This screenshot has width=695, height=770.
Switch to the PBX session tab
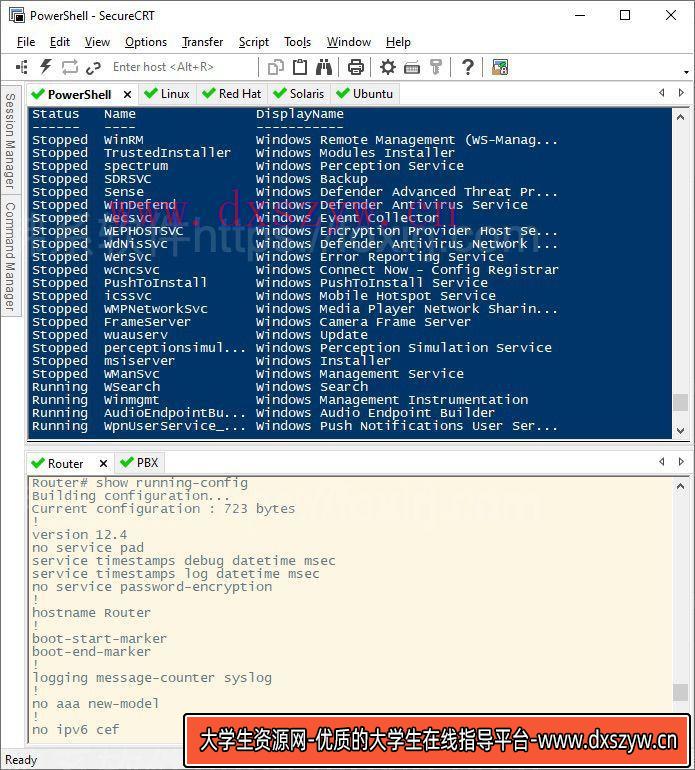pyautogui.click(x=139, y=463)
